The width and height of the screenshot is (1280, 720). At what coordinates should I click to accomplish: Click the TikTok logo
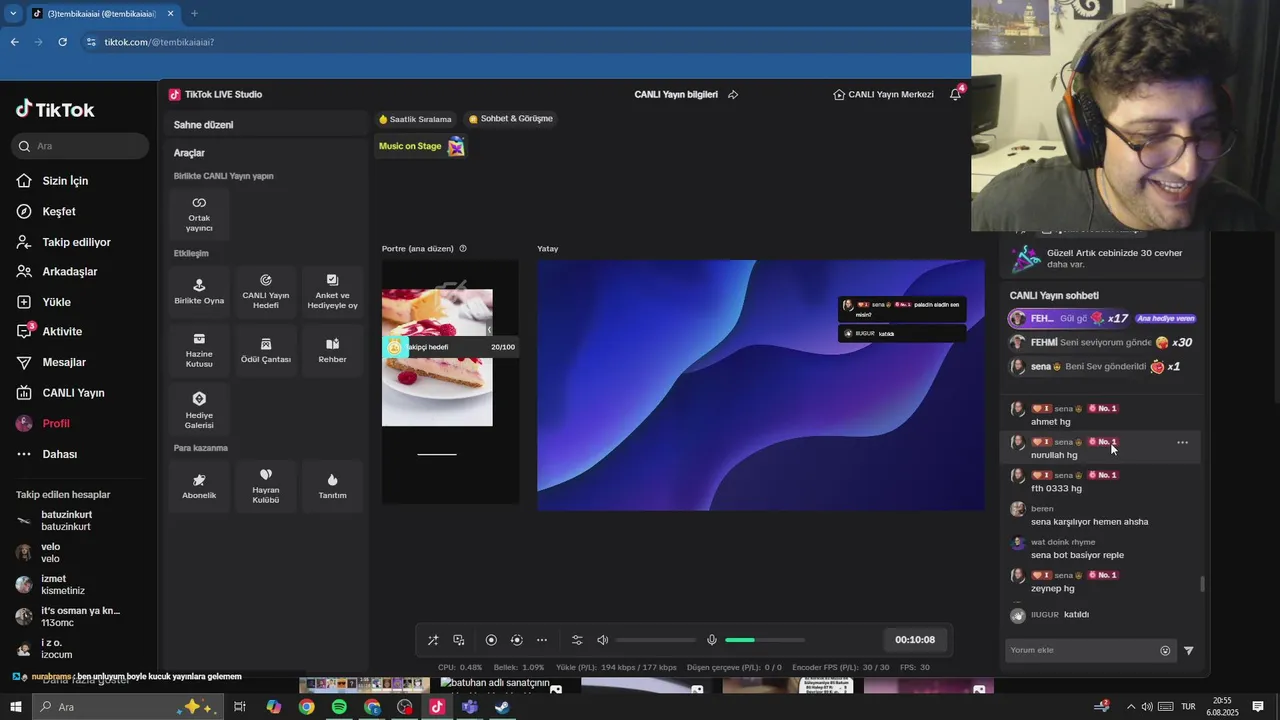coord(55,110)
